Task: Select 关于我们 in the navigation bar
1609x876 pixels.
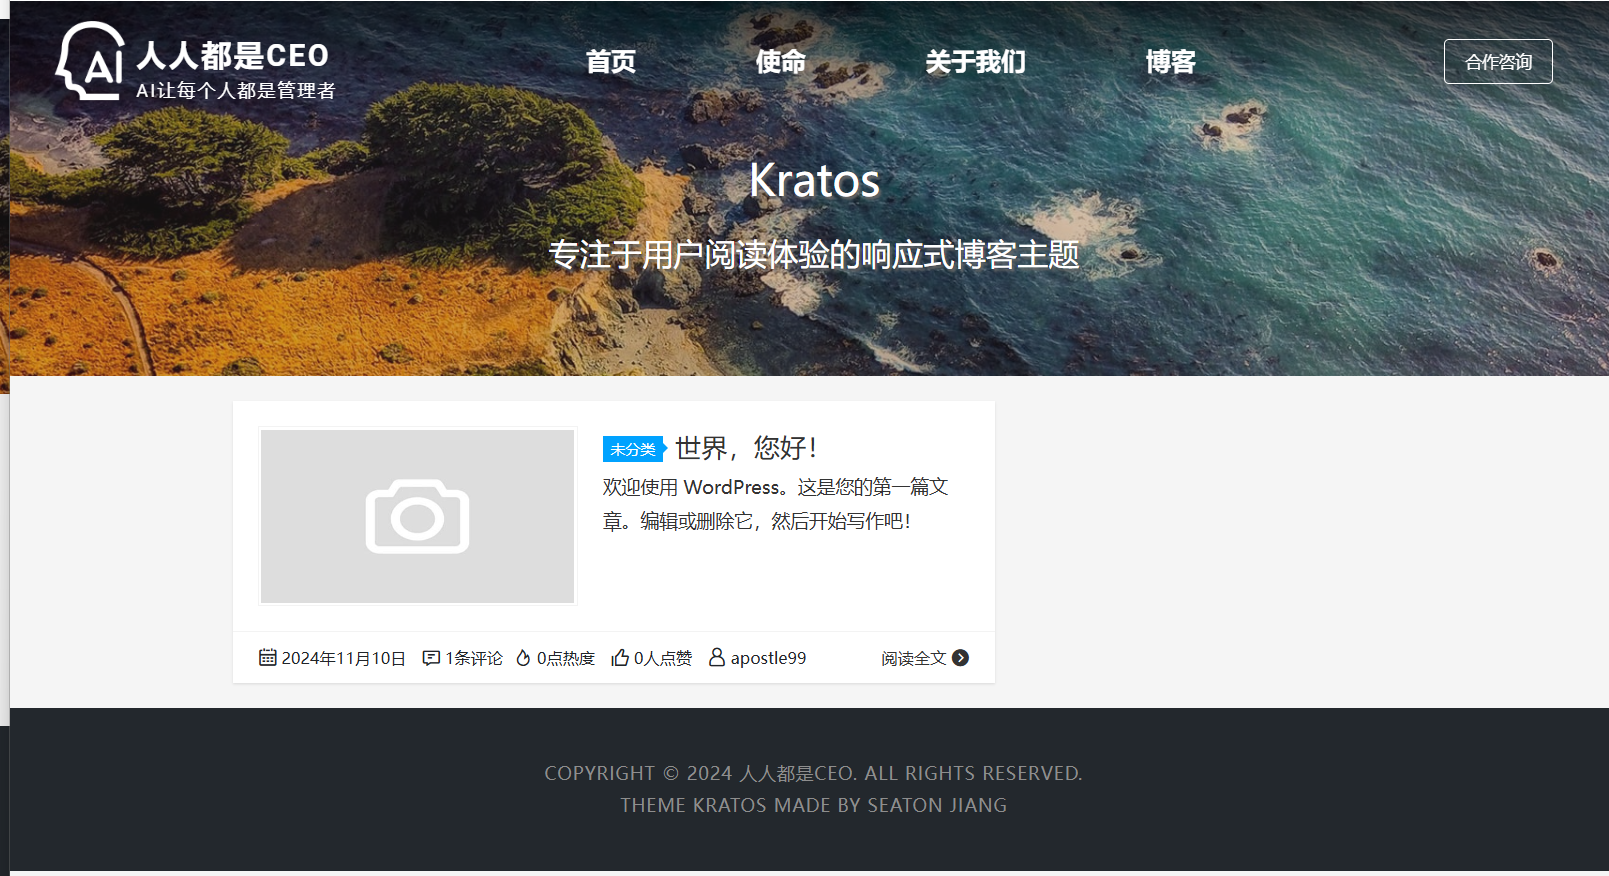Action: point(975,62)
